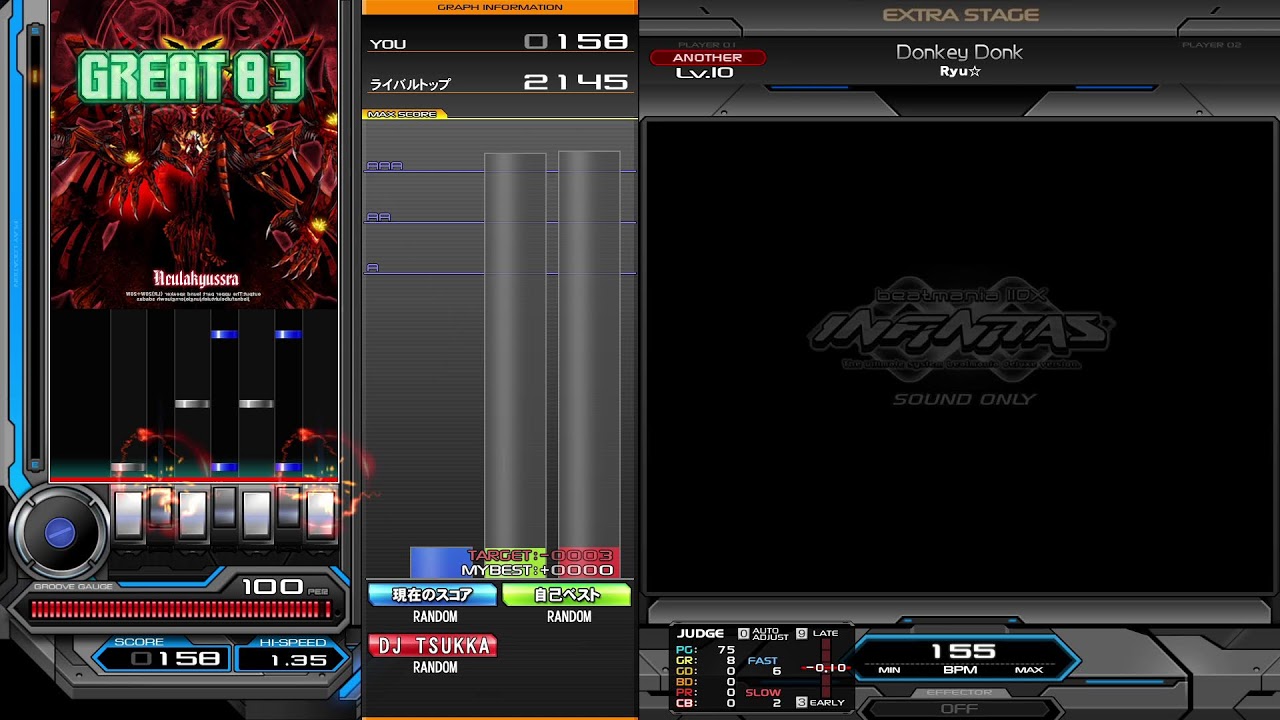Screen dimensions: 1280x720
Task: Click the AAA grade line marker
Action: [384, 166]
